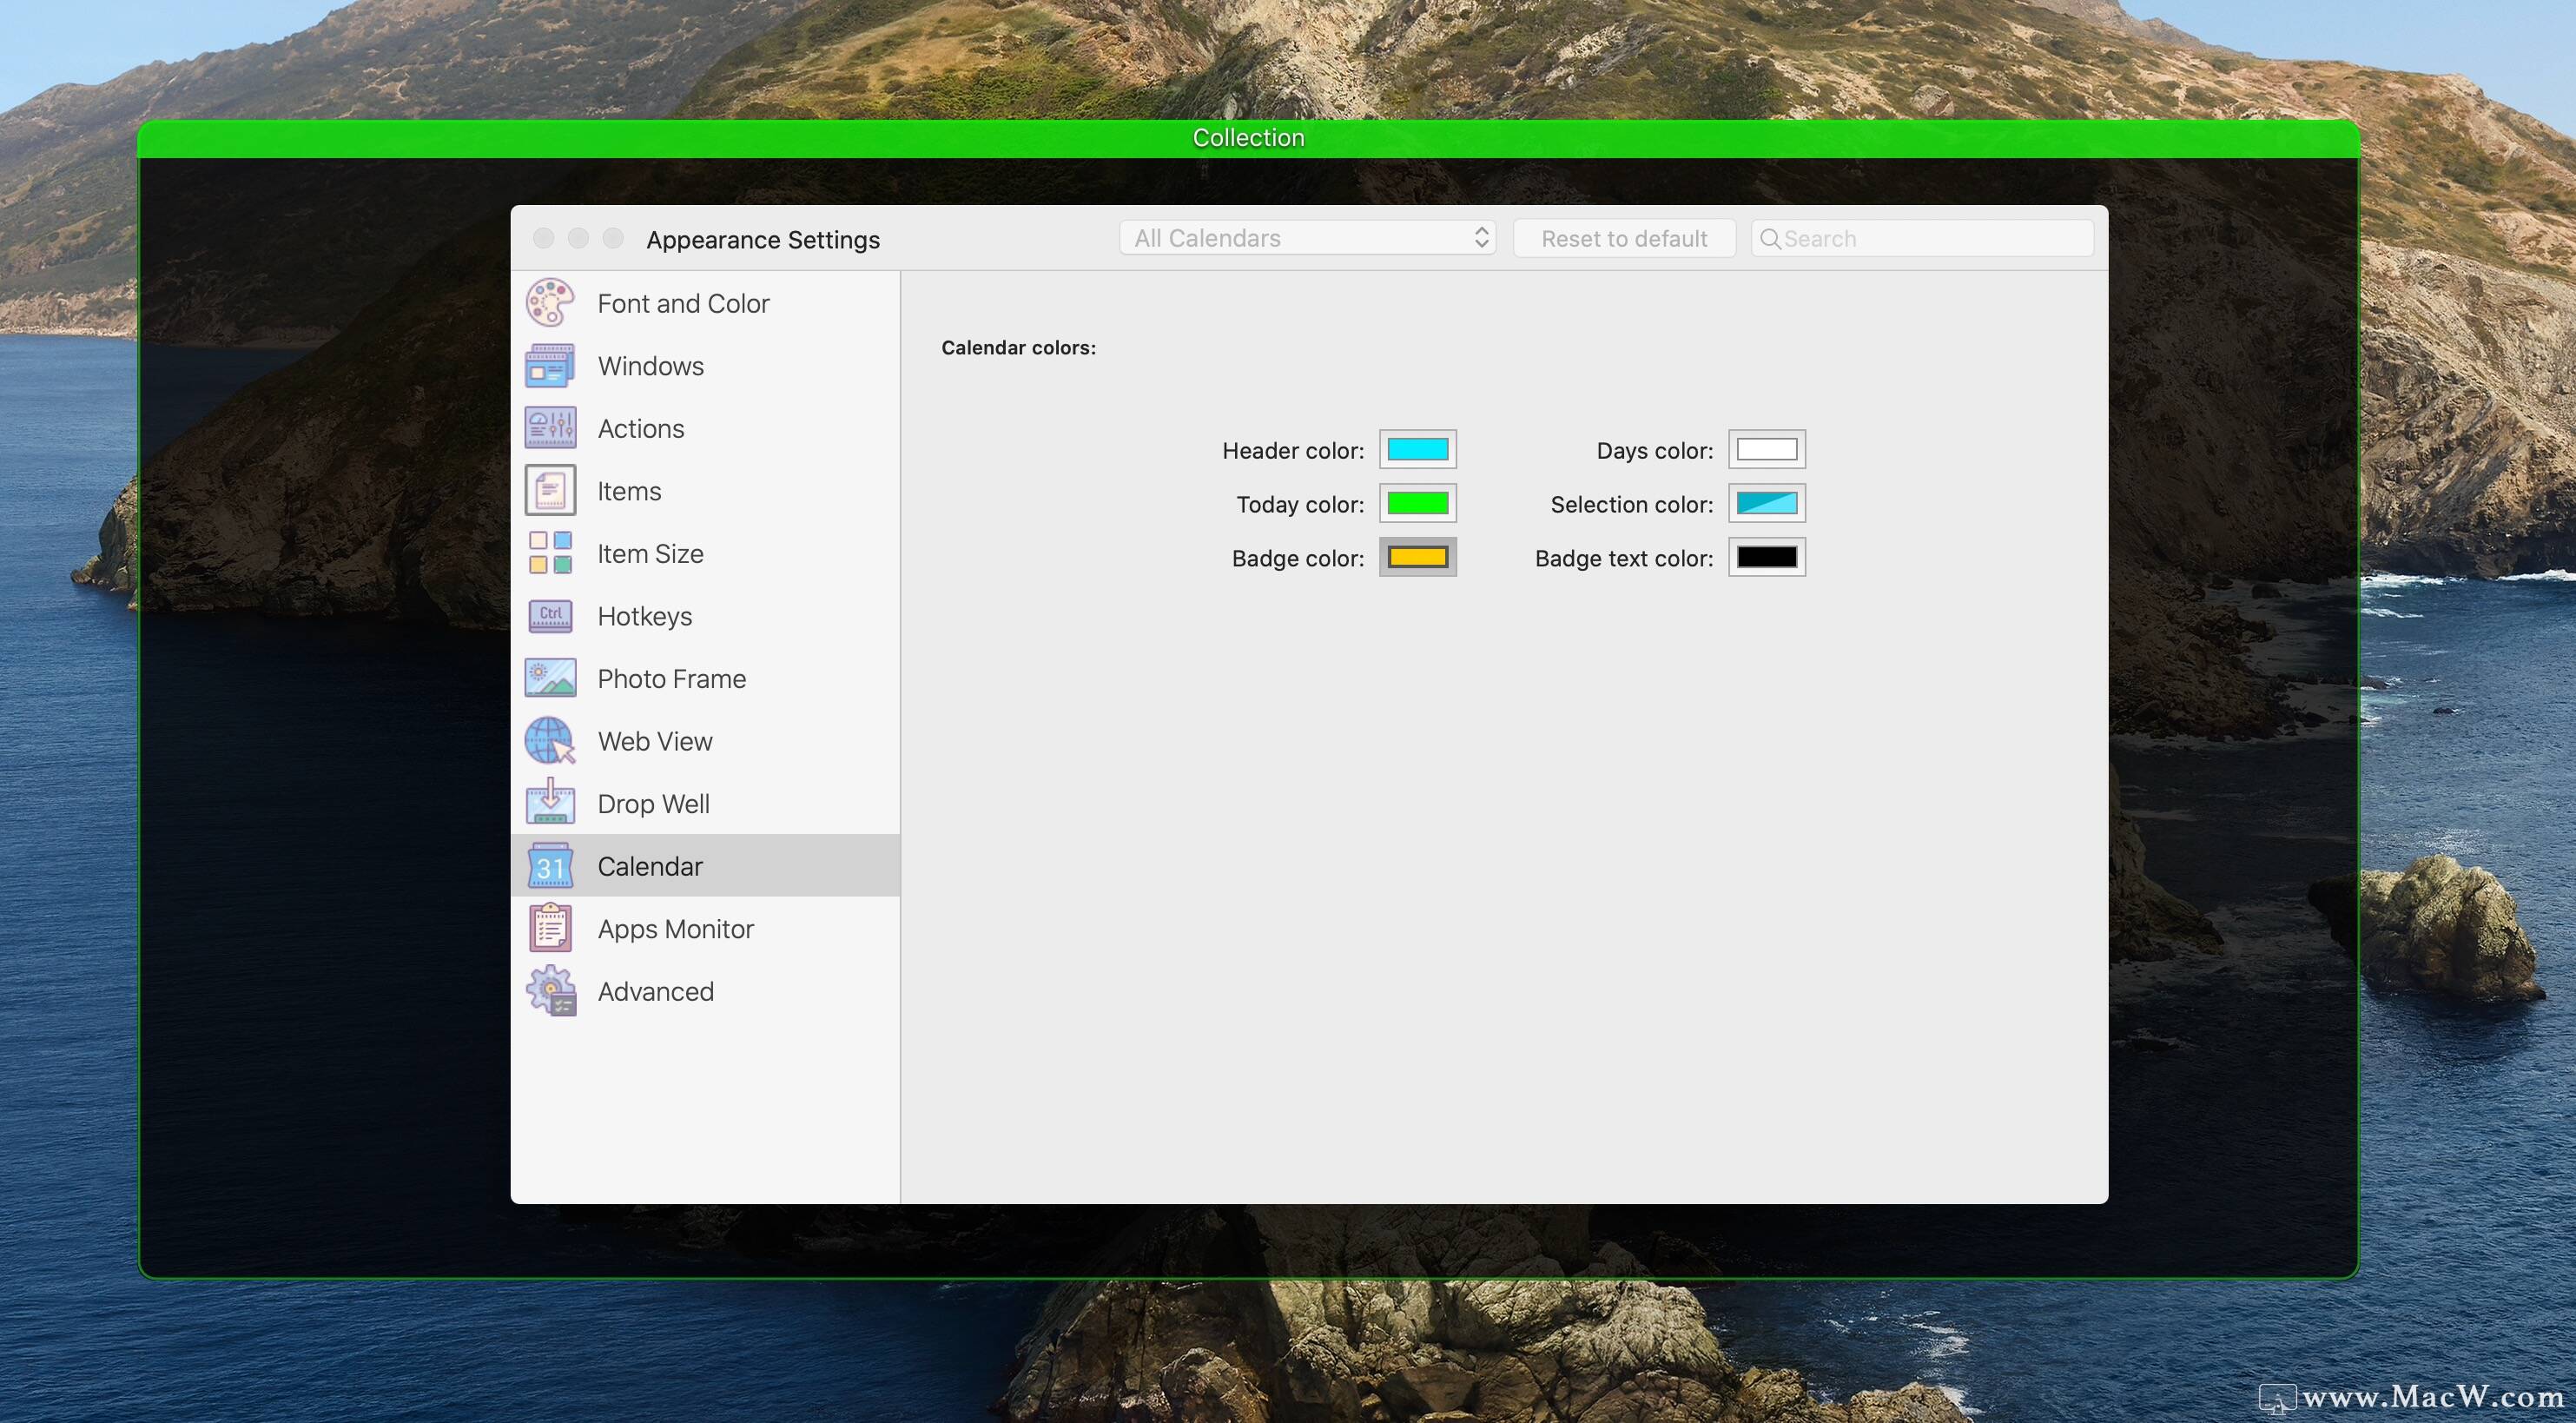Select the Apps Monitor settings icon
Viewport: 2576px width, 1423px height.
(x=553, y=929)
